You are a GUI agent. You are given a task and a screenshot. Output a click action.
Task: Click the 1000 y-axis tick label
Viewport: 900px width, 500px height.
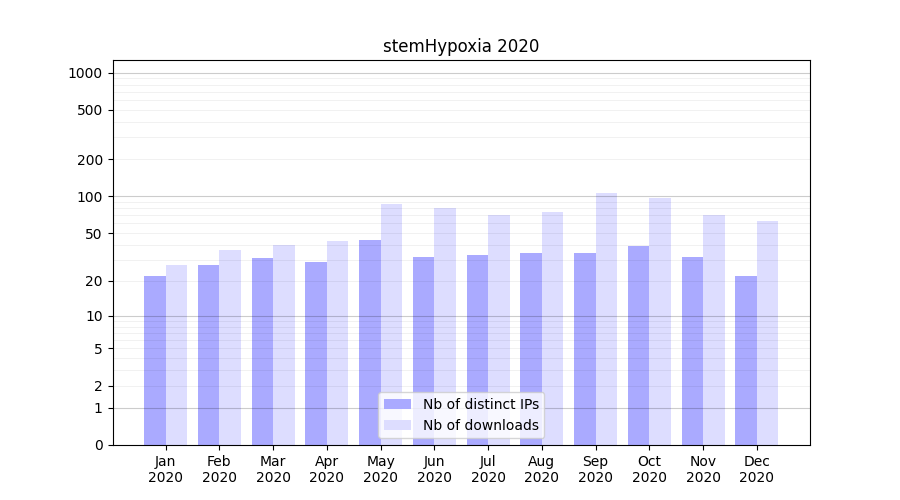coord(85,73)
